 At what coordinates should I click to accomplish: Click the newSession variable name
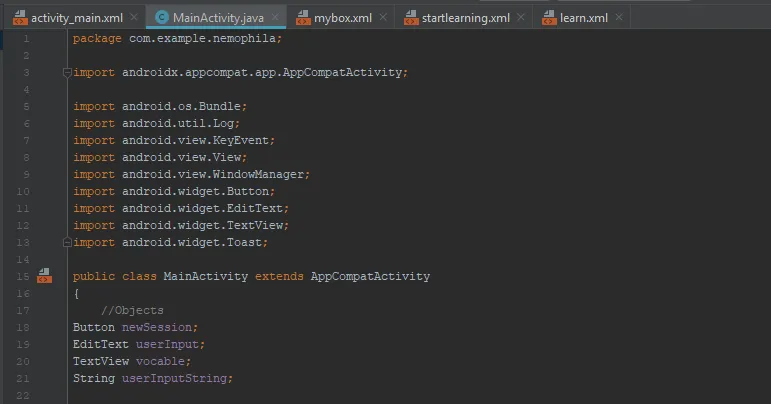[x=160, y=327]
